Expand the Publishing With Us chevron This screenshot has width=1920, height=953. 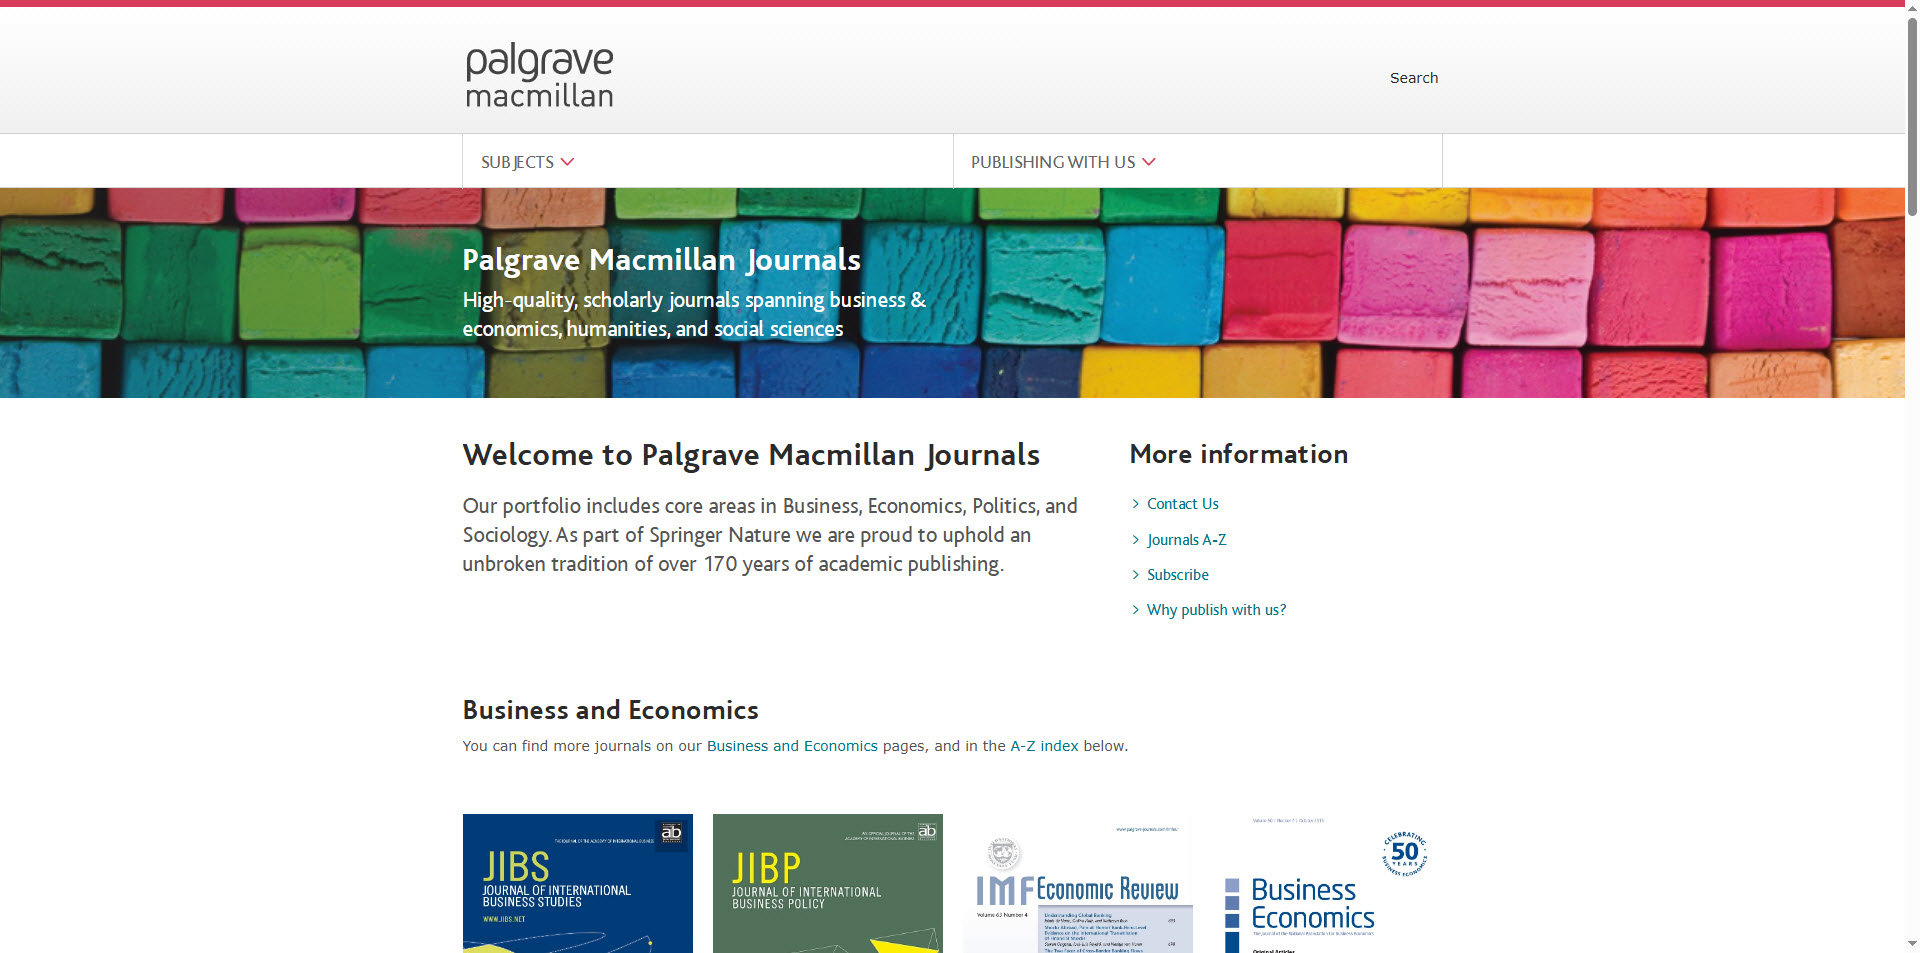tap(1149, 162)
